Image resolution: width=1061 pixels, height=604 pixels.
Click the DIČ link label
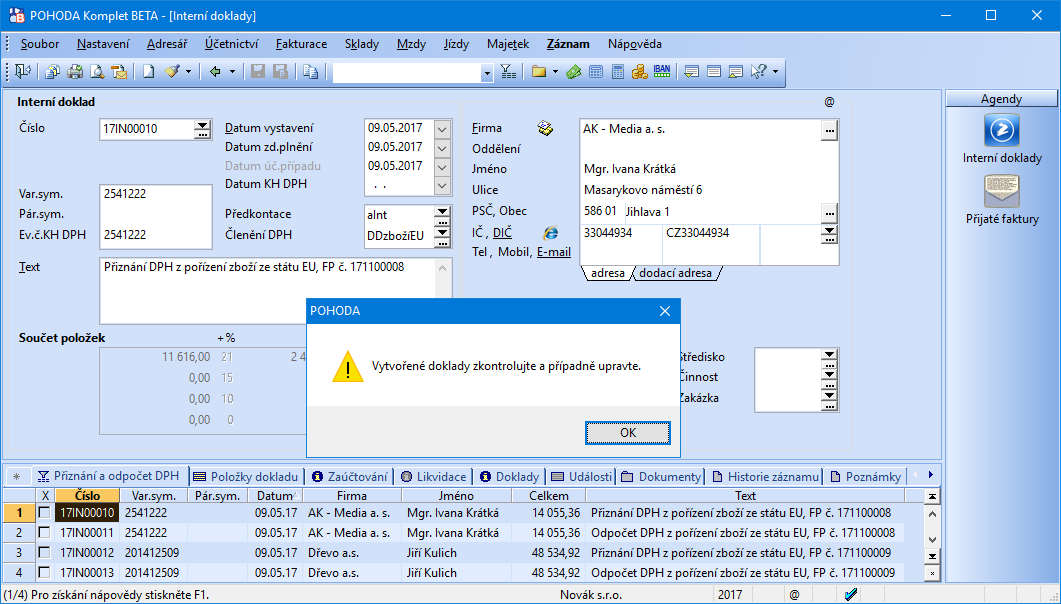[502, 233]
